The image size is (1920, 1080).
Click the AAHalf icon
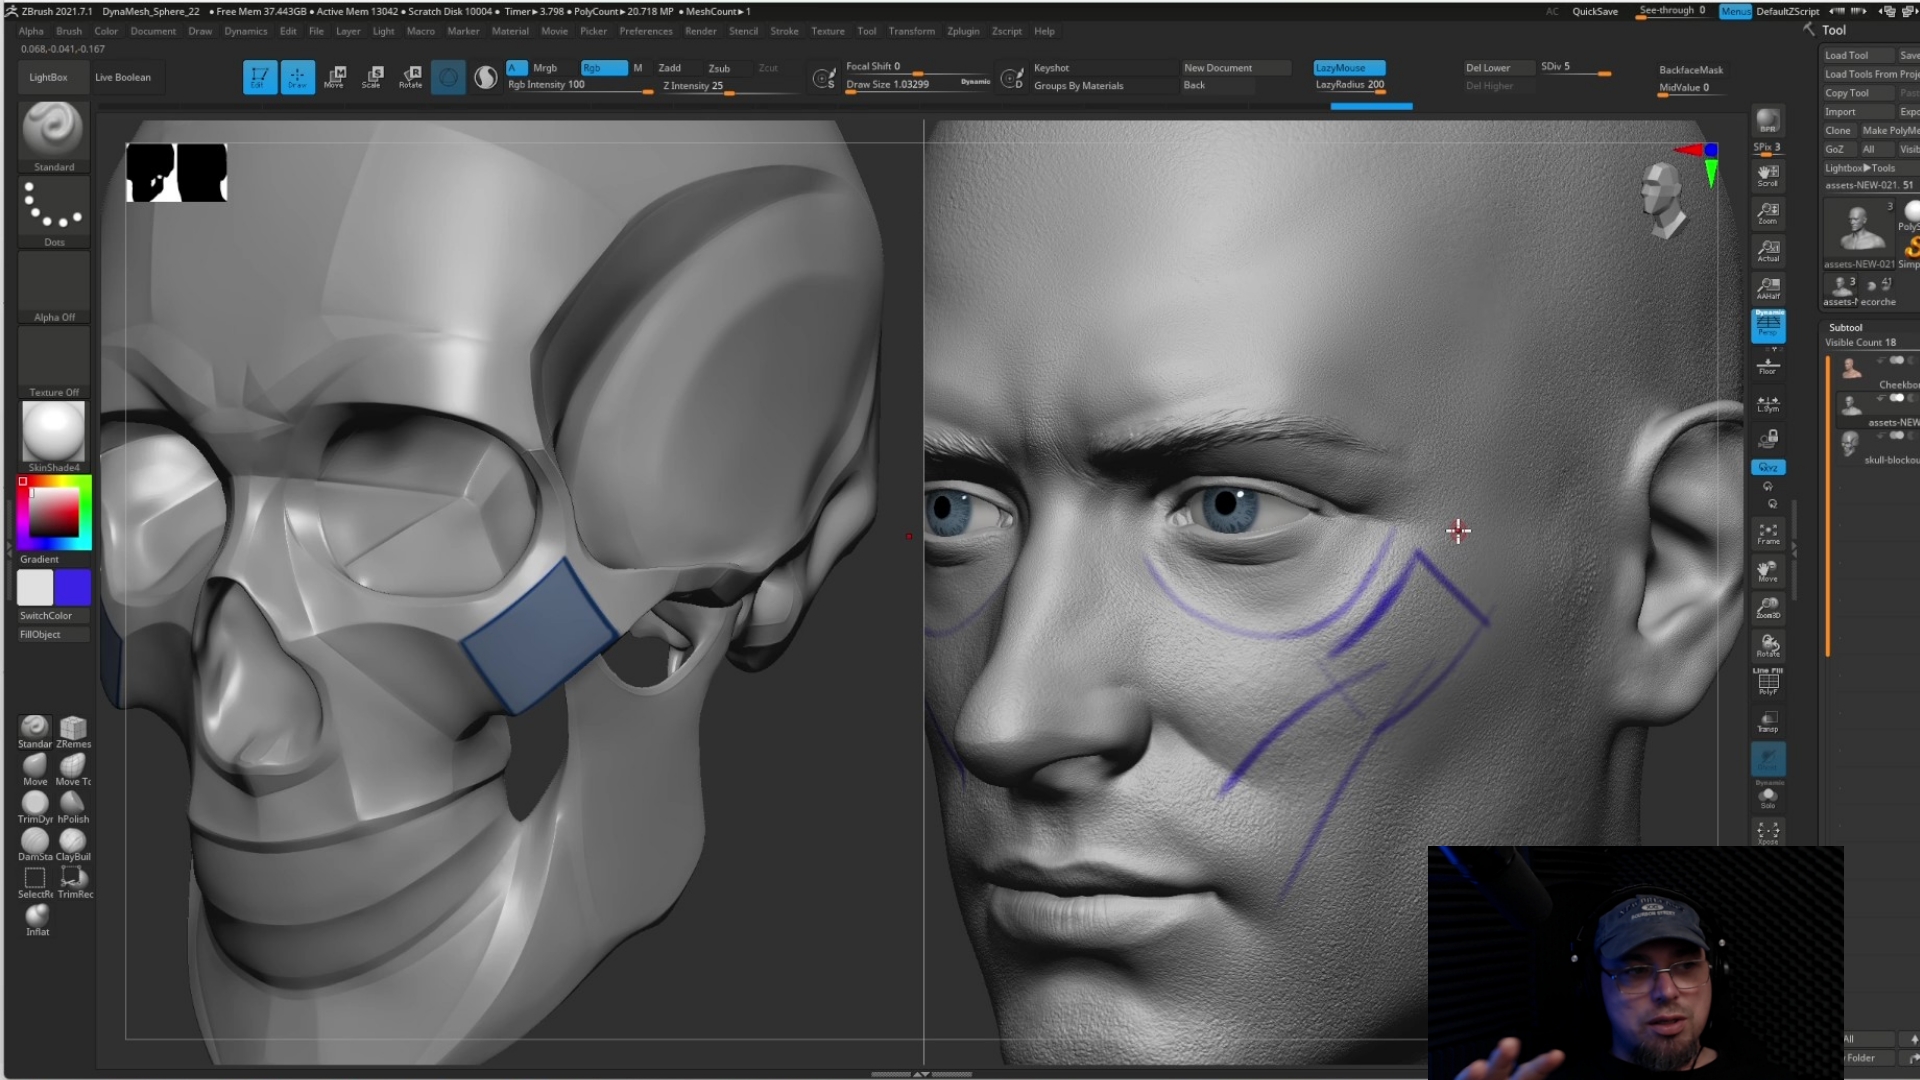pos(1768,289)
